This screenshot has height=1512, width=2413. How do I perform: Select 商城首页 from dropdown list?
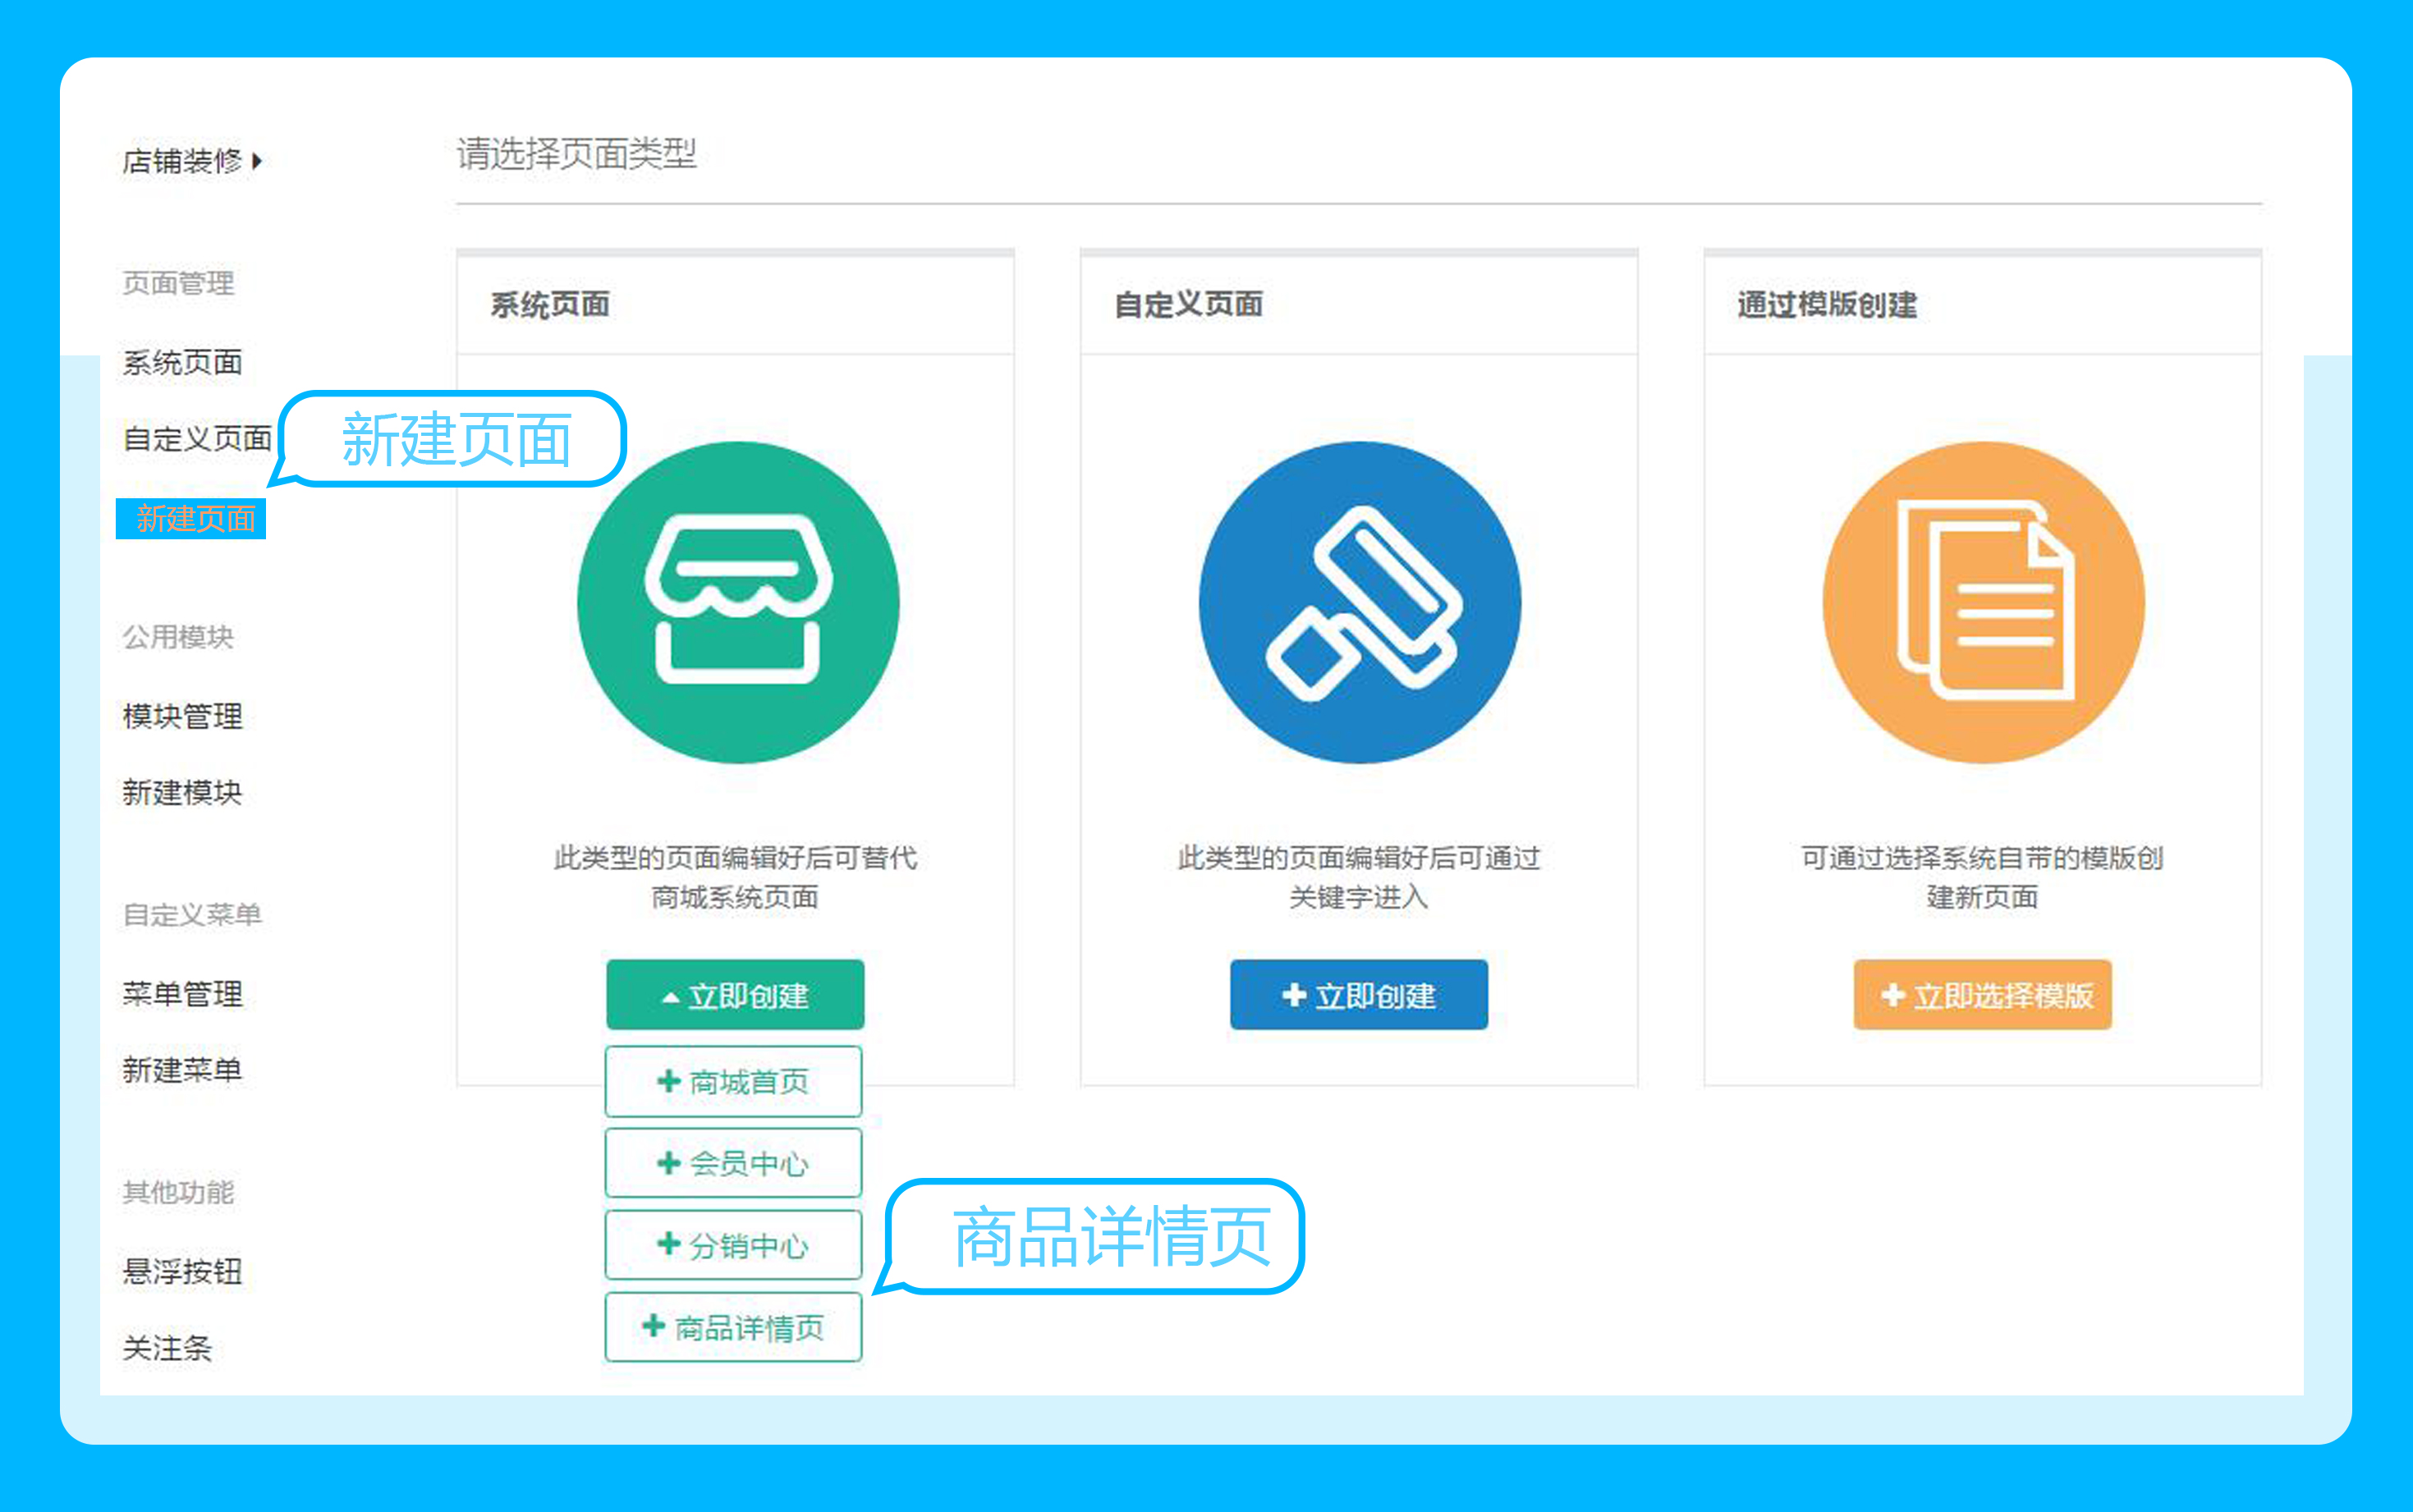733,1082
